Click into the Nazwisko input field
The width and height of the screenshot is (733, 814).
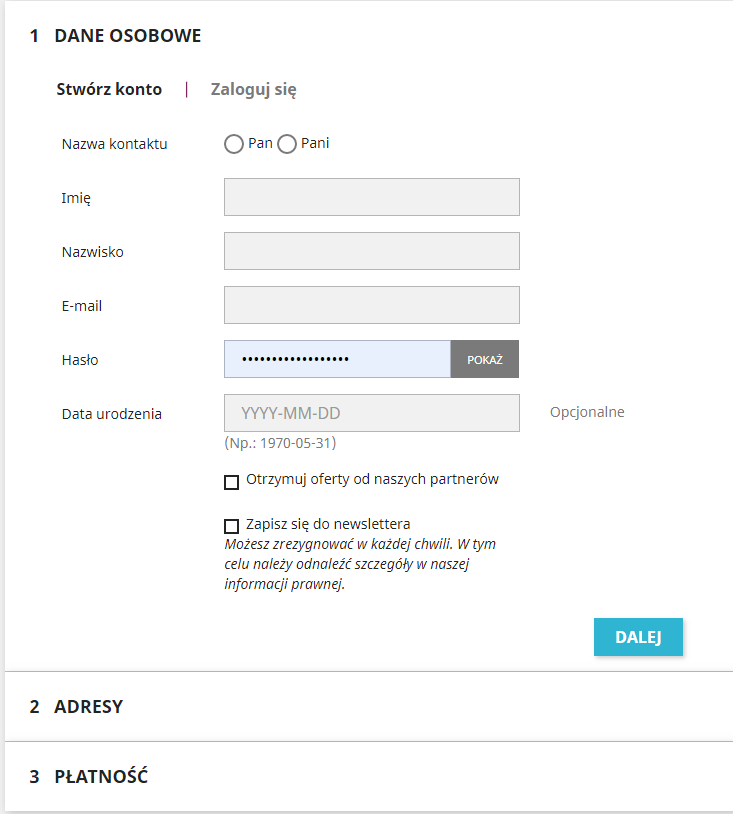click(371, 251)
